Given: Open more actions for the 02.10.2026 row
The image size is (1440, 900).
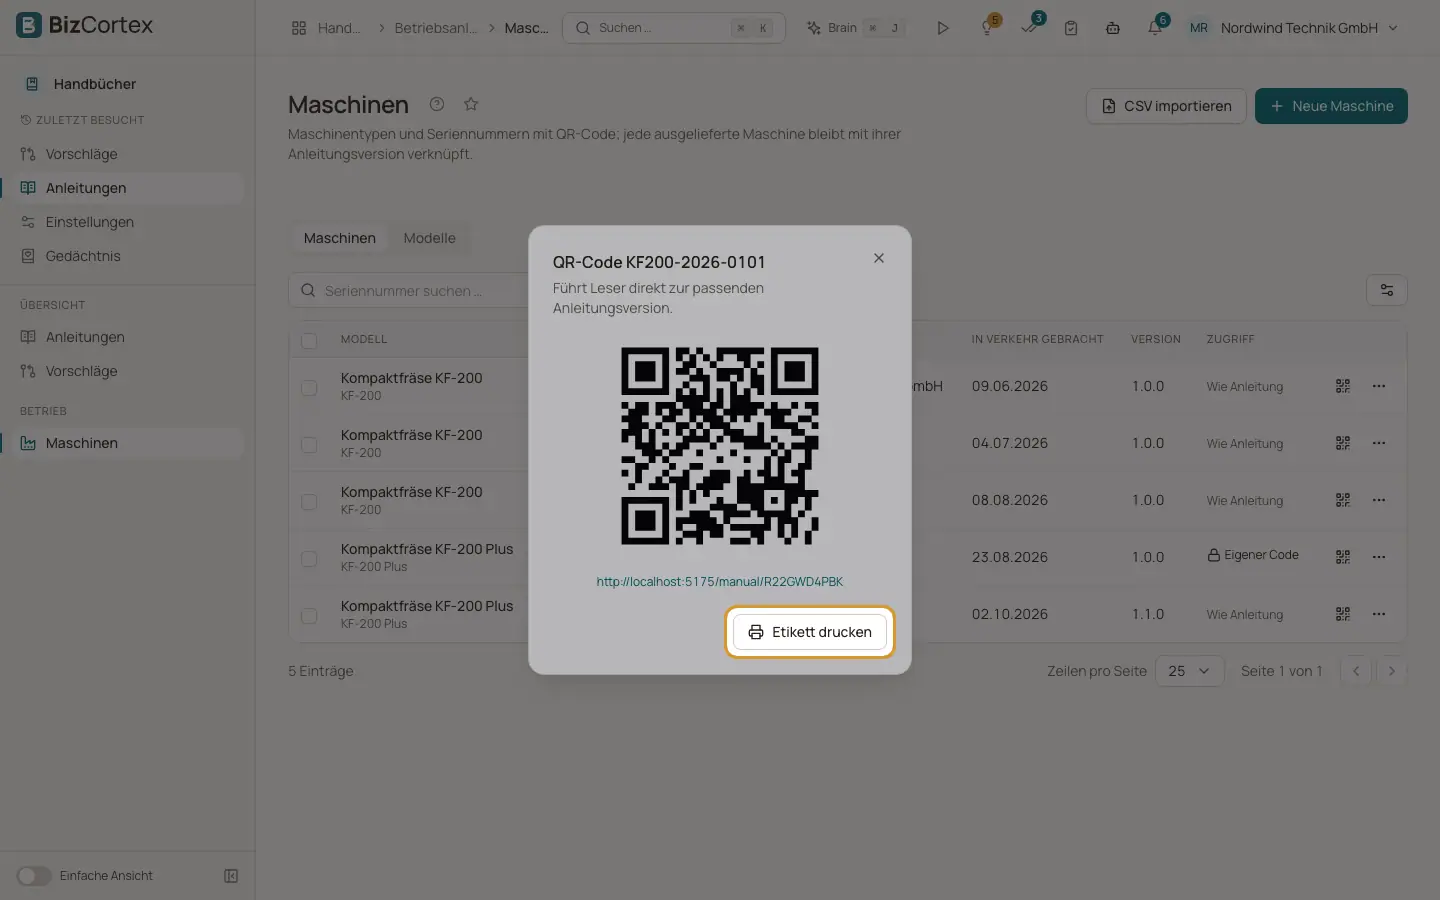Looking at the screenshot, I should [1379, 614].
